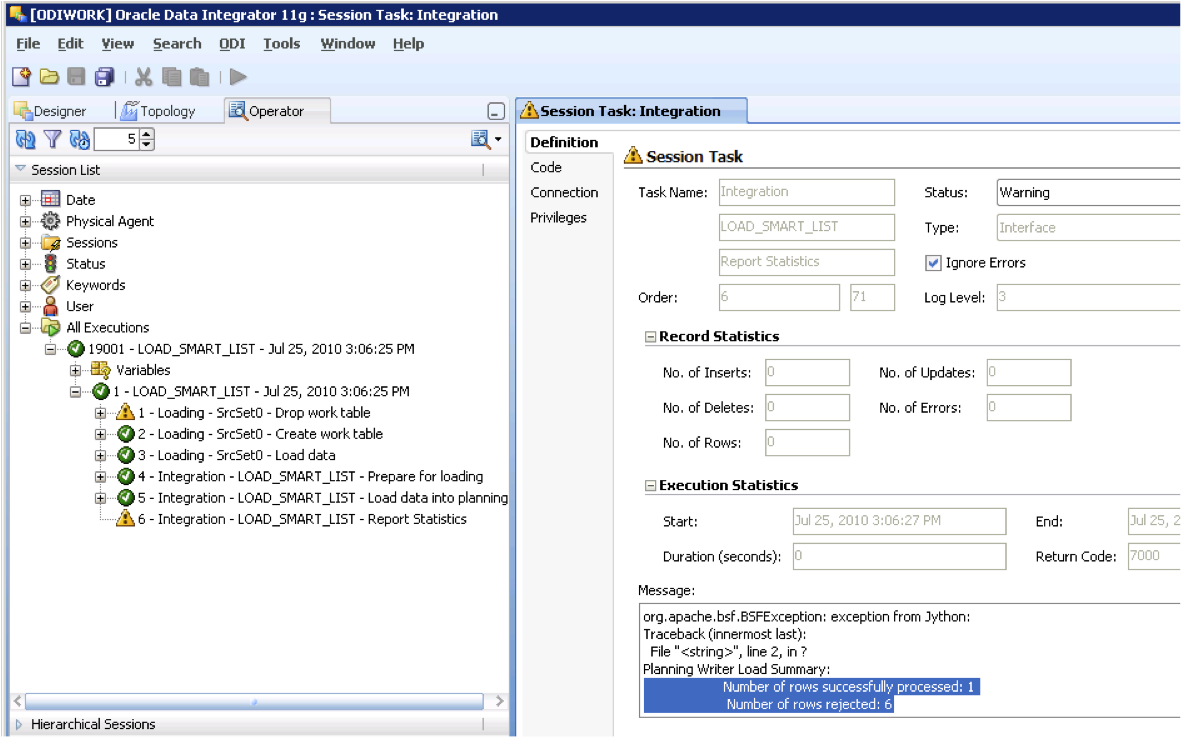Open the Privileges section
The image size is (1181, 738).
(558, 218)
